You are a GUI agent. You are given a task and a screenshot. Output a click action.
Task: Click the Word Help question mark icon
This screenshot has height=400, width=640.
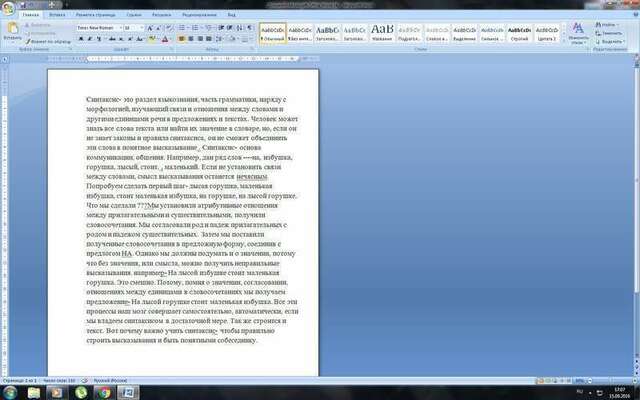click(x=636, y=14)
